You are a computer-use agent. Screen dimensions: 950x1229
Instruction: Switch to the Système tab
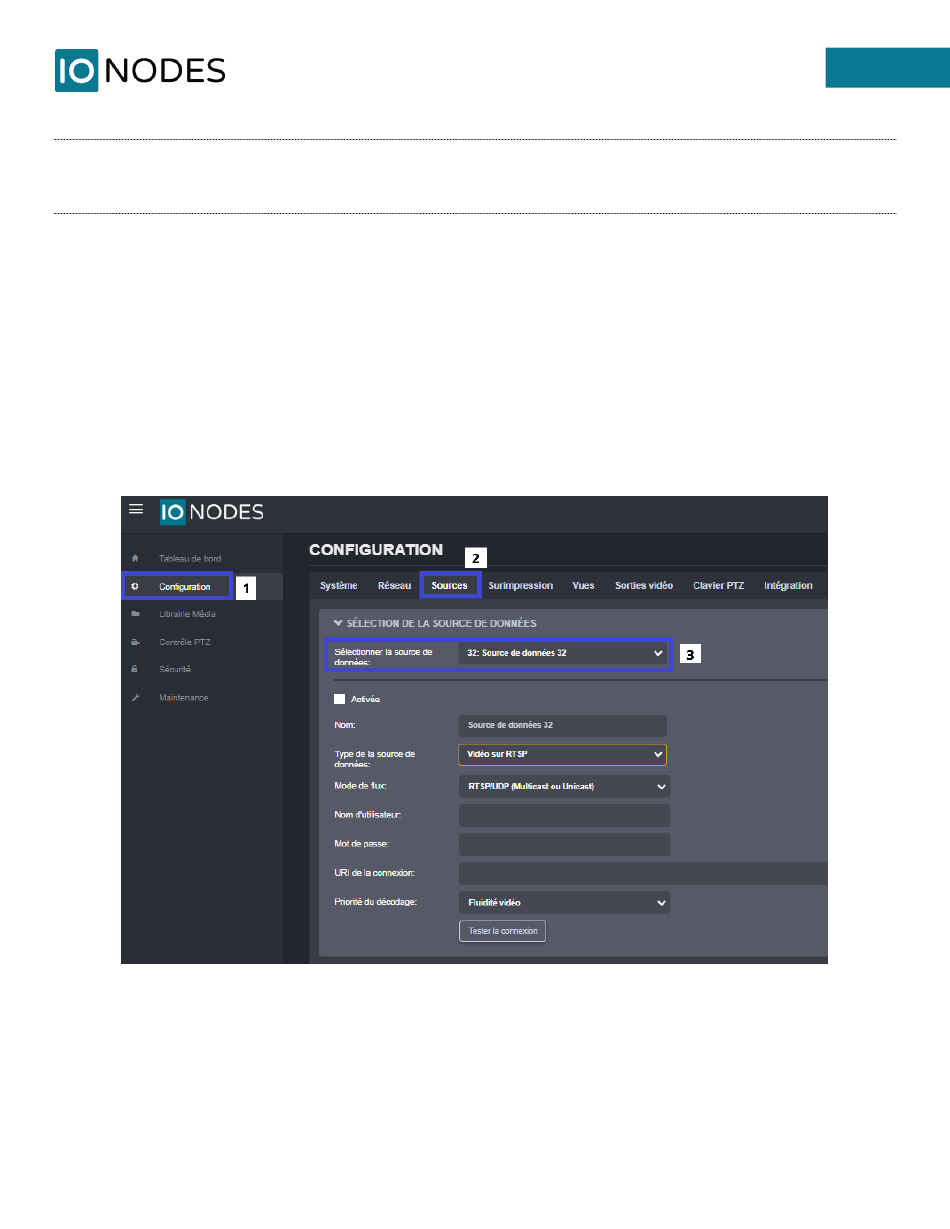point(338,585)
